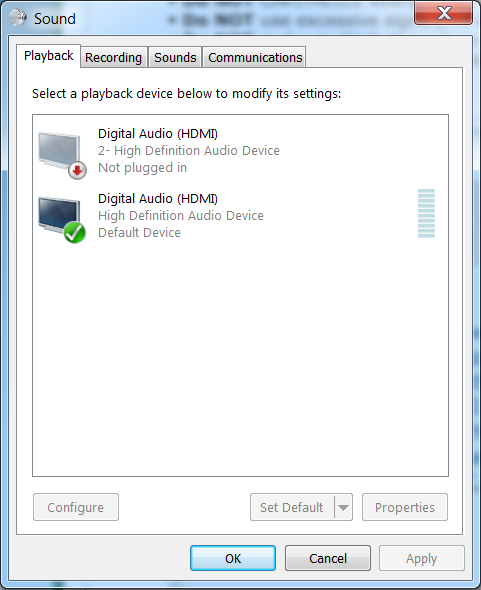481x590 pixels.
Task: Select the Playback tab
Action: point(49,56)
